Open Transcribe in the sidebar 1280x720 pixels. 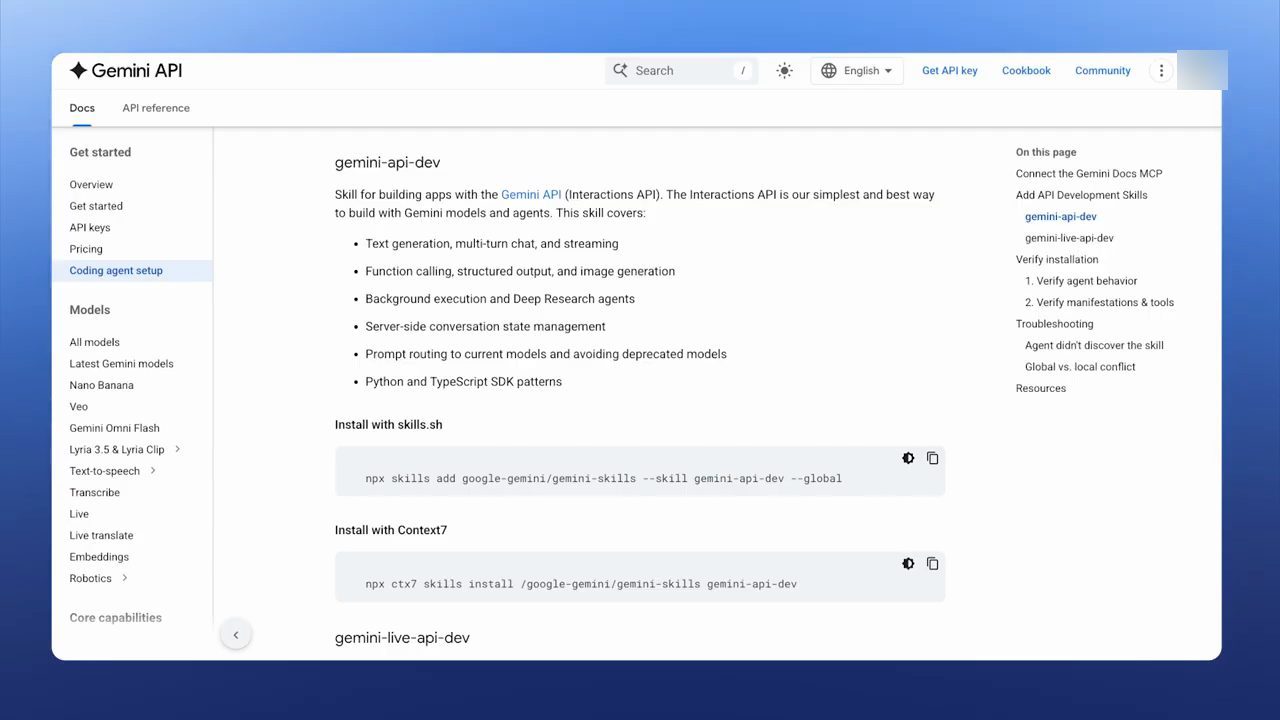point(94,493)
